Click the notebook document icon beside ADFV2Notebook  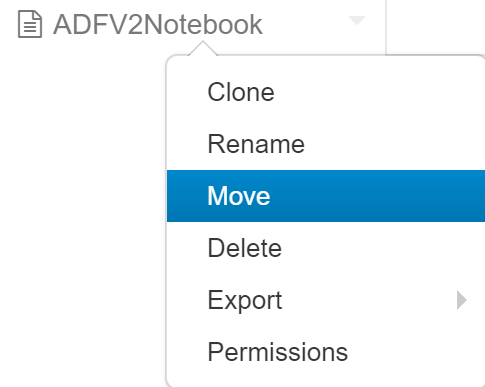30,24
